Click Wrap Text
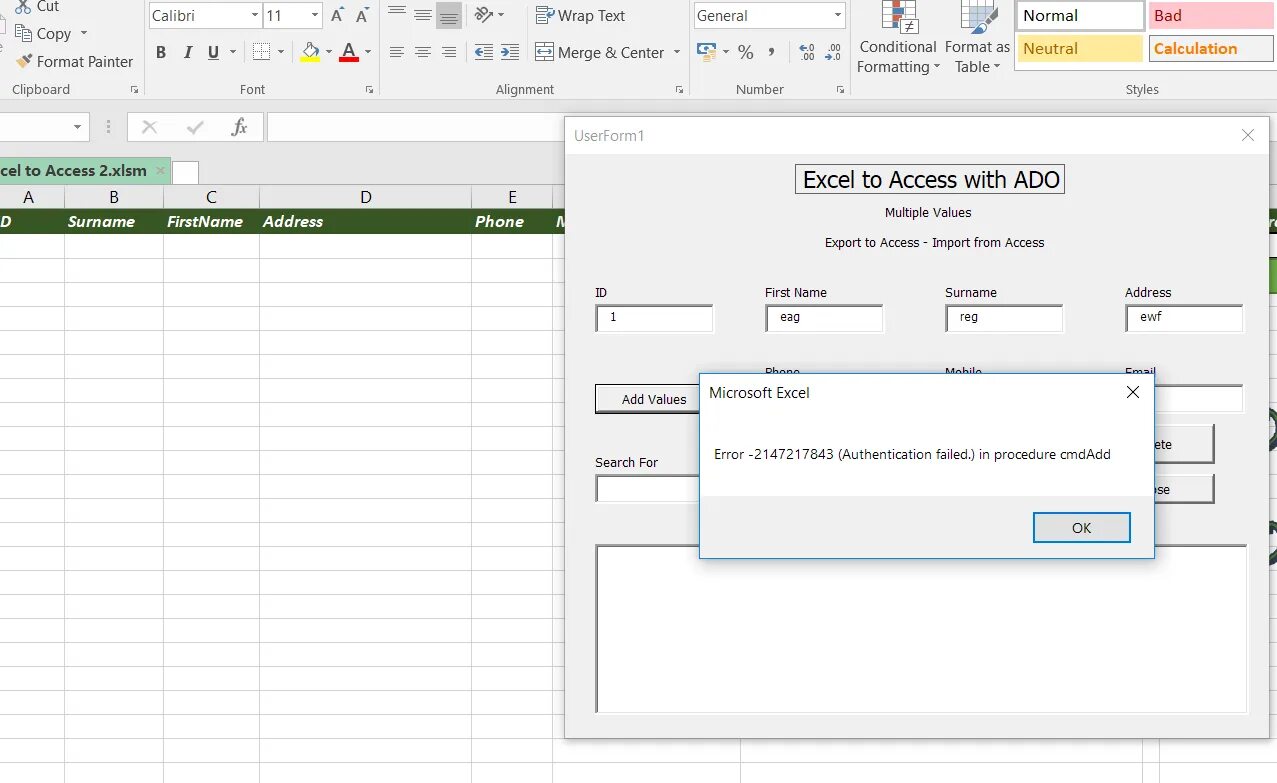Screen dimensions: 1277x783 point(580,15)
